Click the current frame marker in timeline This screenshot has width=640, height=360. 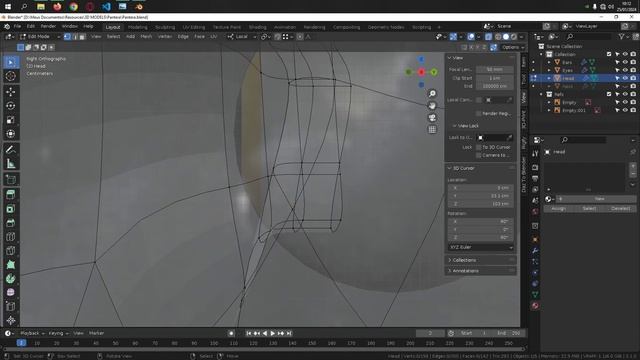pos(21,343)
